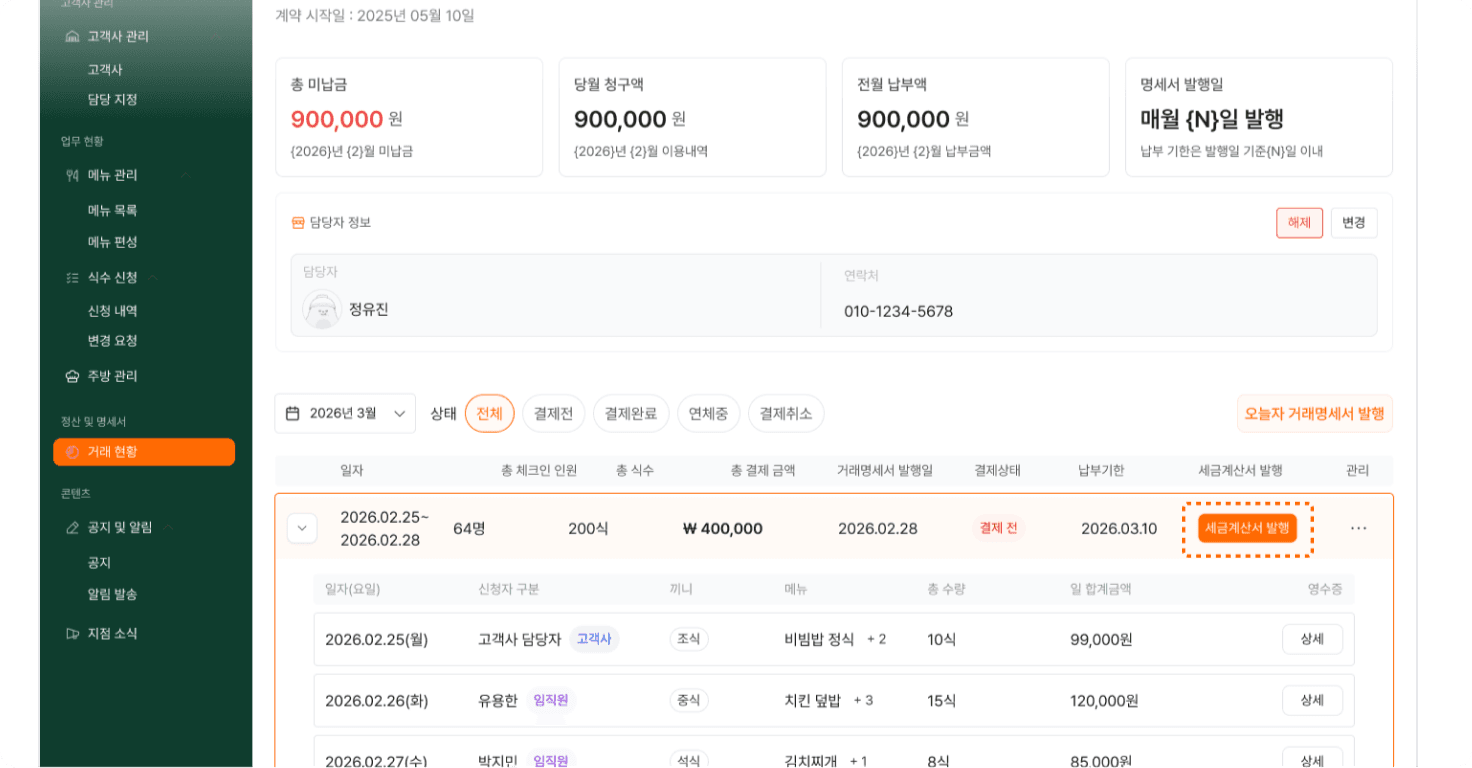Click the 오늘자 거래명세서 발행 button
Screen dimensions: 1472x768
(1315, 413)
